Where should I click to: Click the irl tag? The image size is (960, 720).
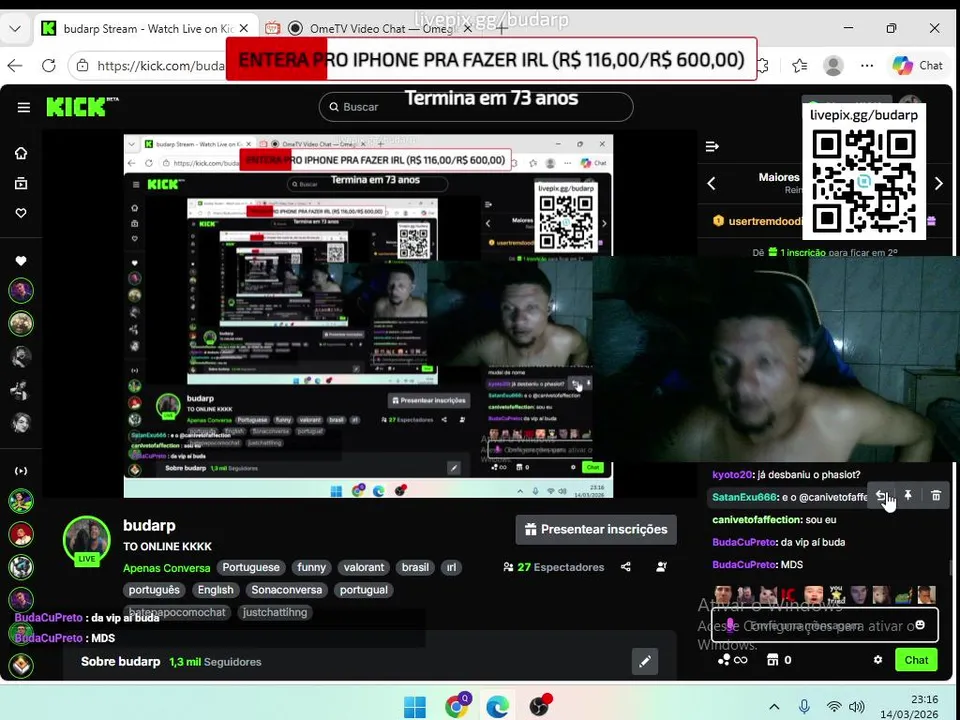pos(451,568)
